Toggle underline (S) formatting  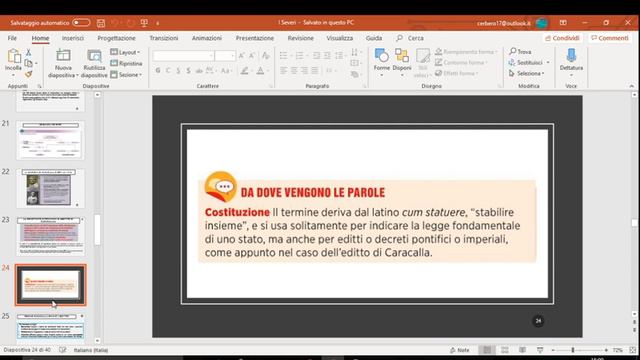(x=178, y=71)
